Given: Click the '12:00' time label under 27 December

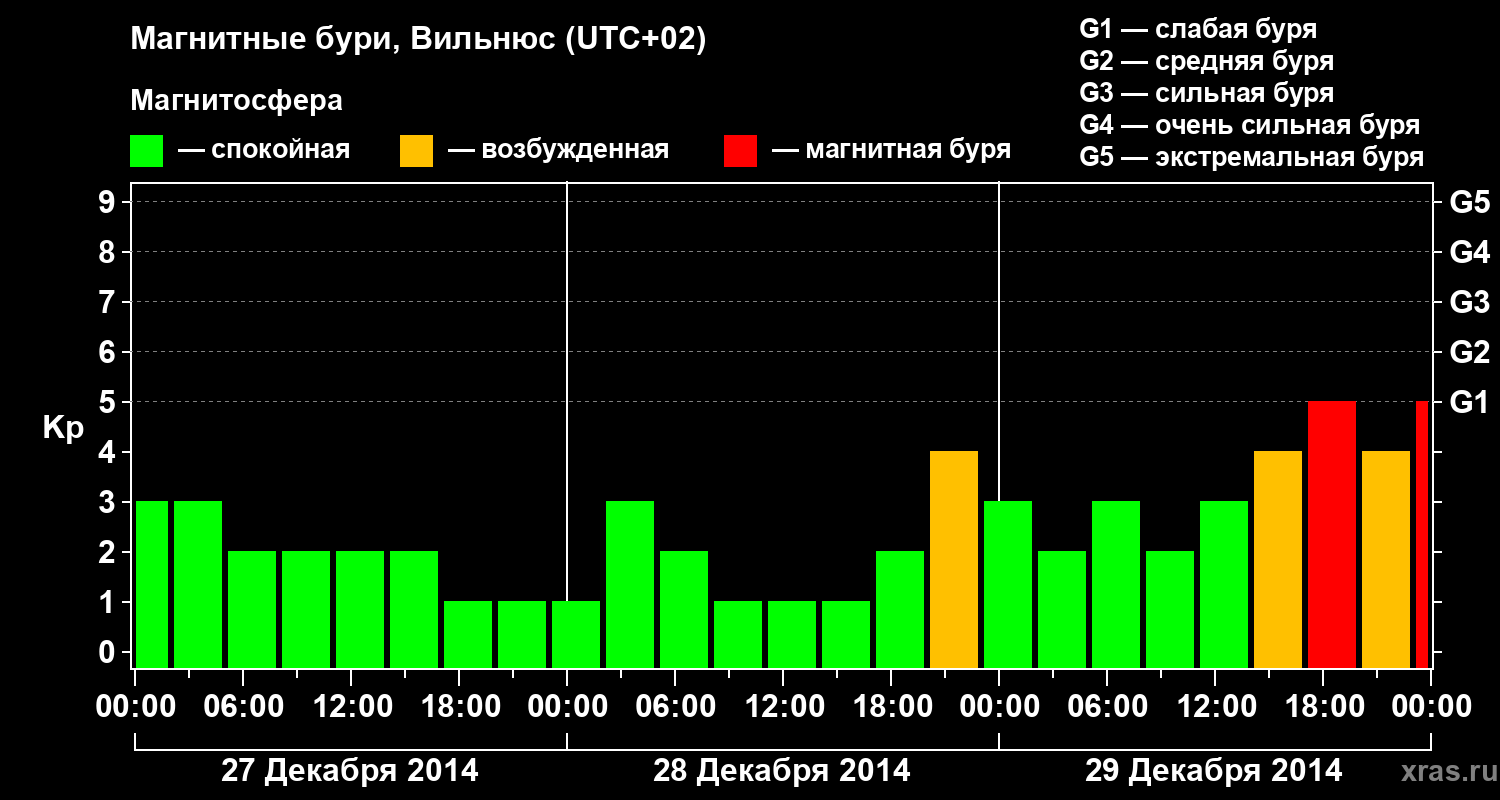Looking at the screenshot, I should 352,707.
